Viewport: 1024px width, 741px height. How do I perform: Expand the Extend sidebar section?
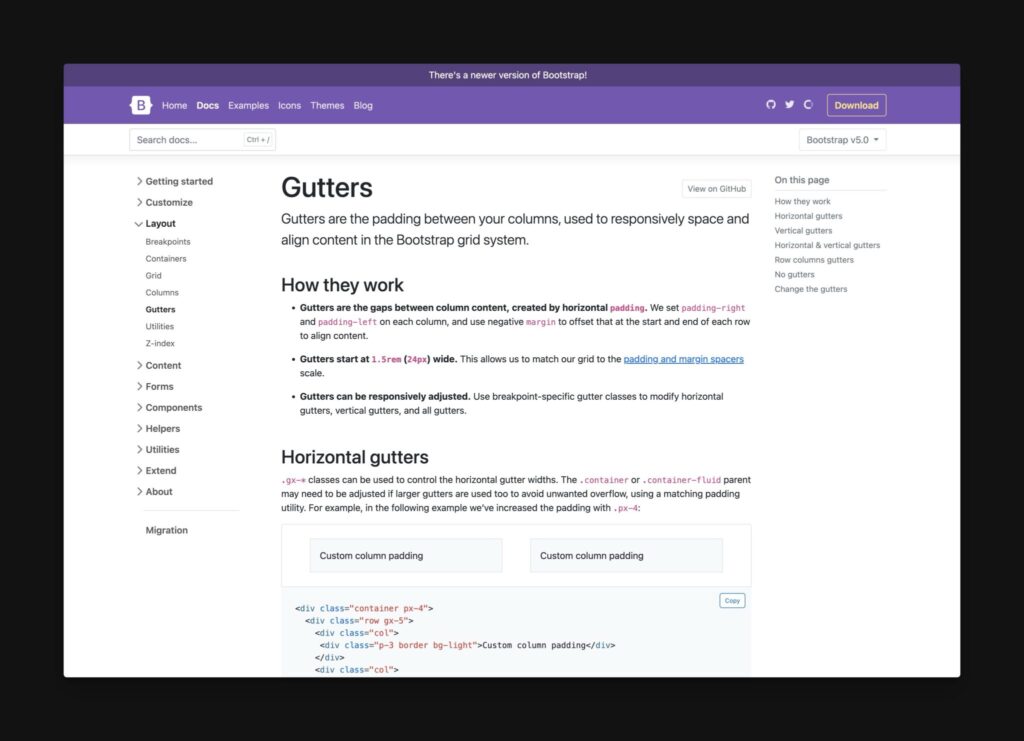point(155,471)
